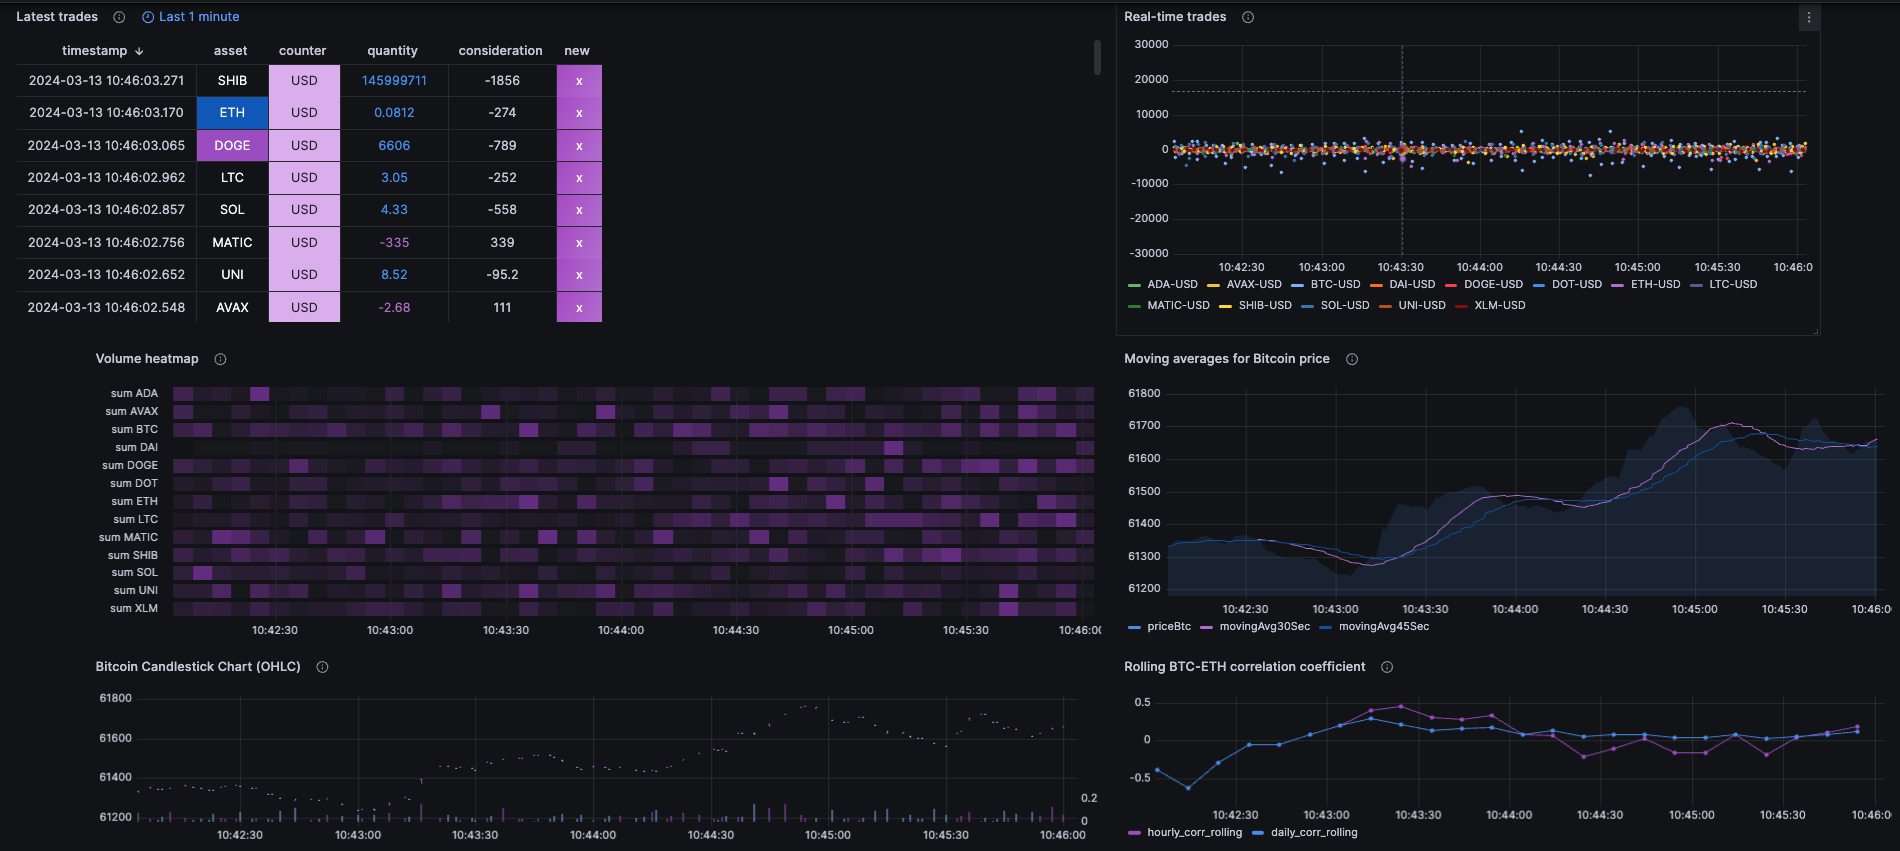Viewport: 1900px width, 851px height.
Task: Click the priceBtc legend color swatch
Action: coord(1134,628)
